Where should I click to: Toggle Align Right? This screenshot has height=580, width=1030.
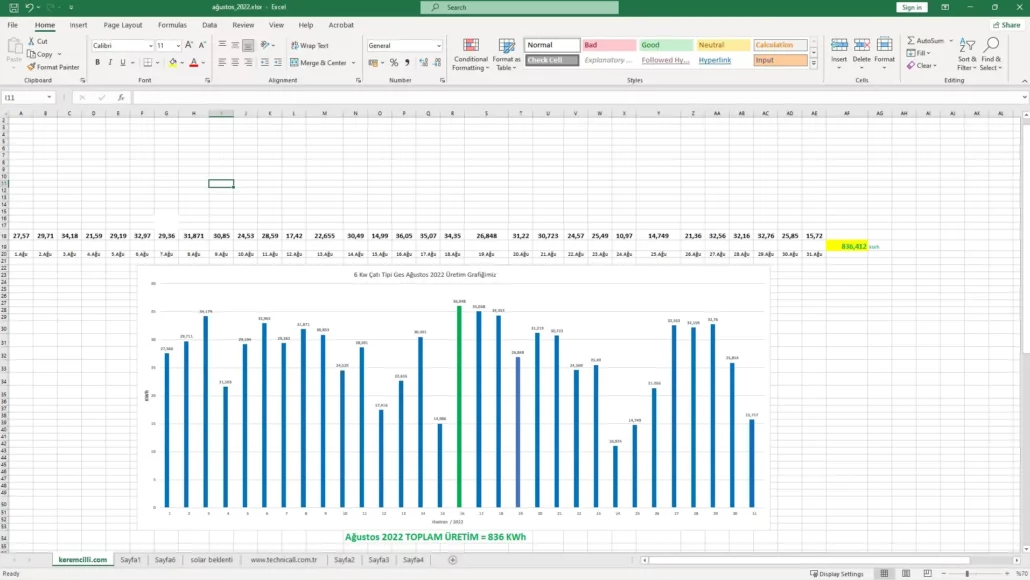point(248,62)
